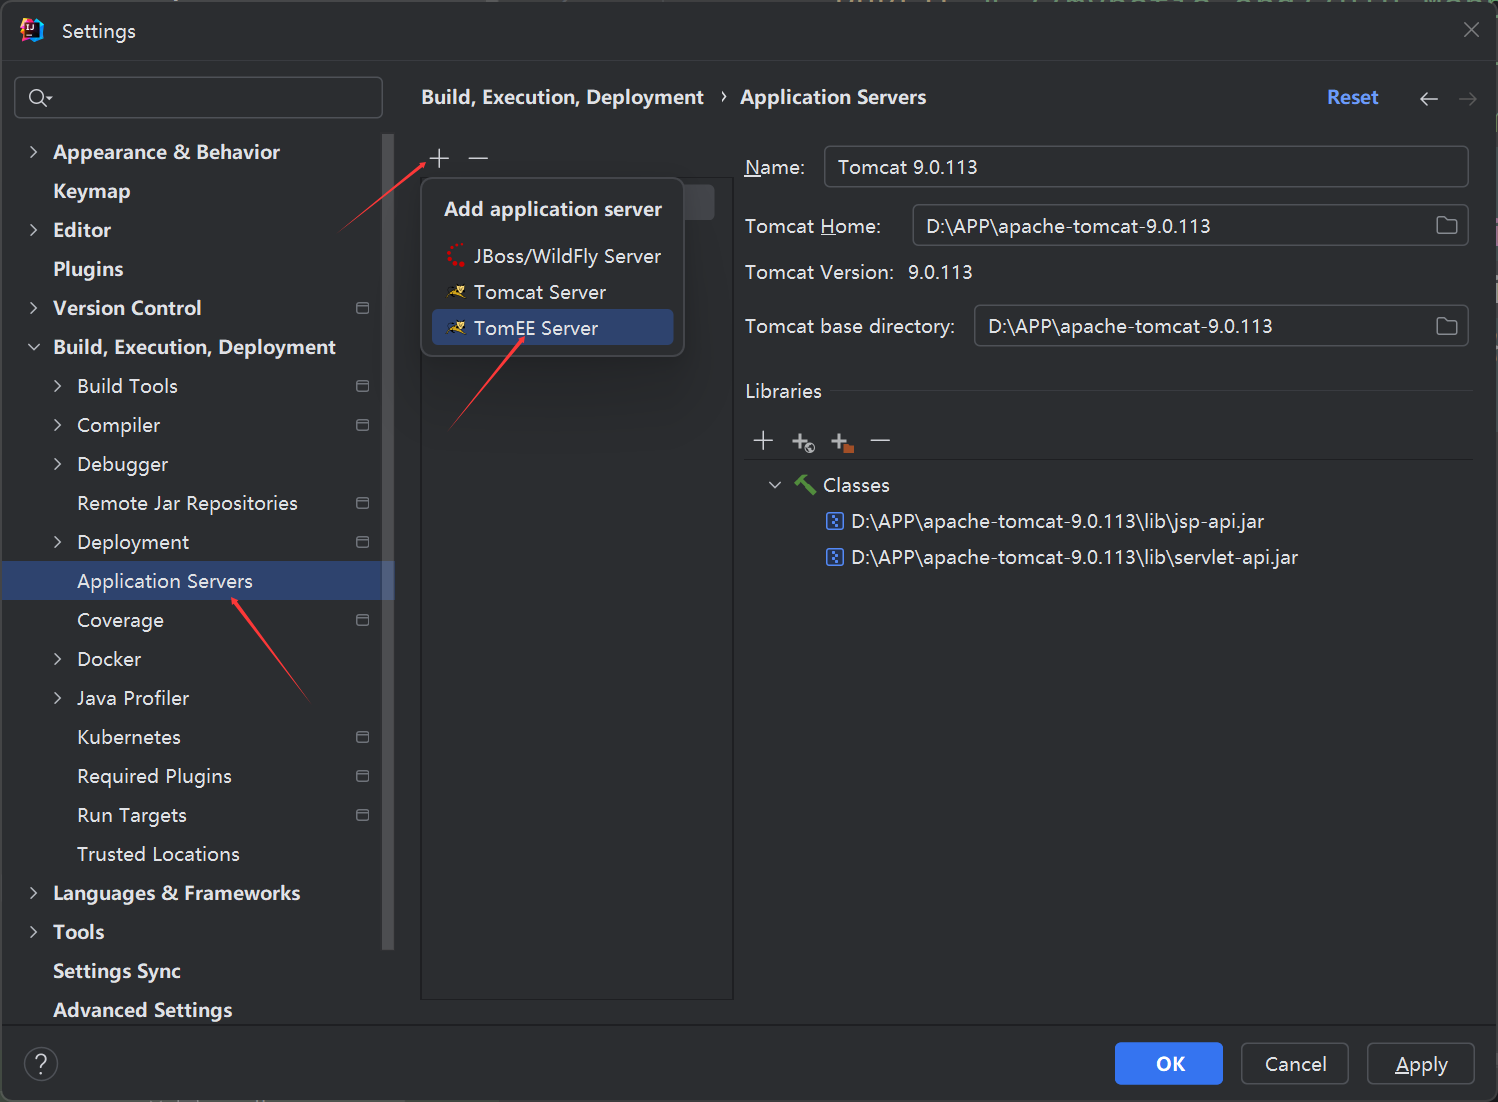This screenshot has height=1102, width=1498.
Task: Click the project-level icon beside Kubernetes
Action: coord(362,737)
